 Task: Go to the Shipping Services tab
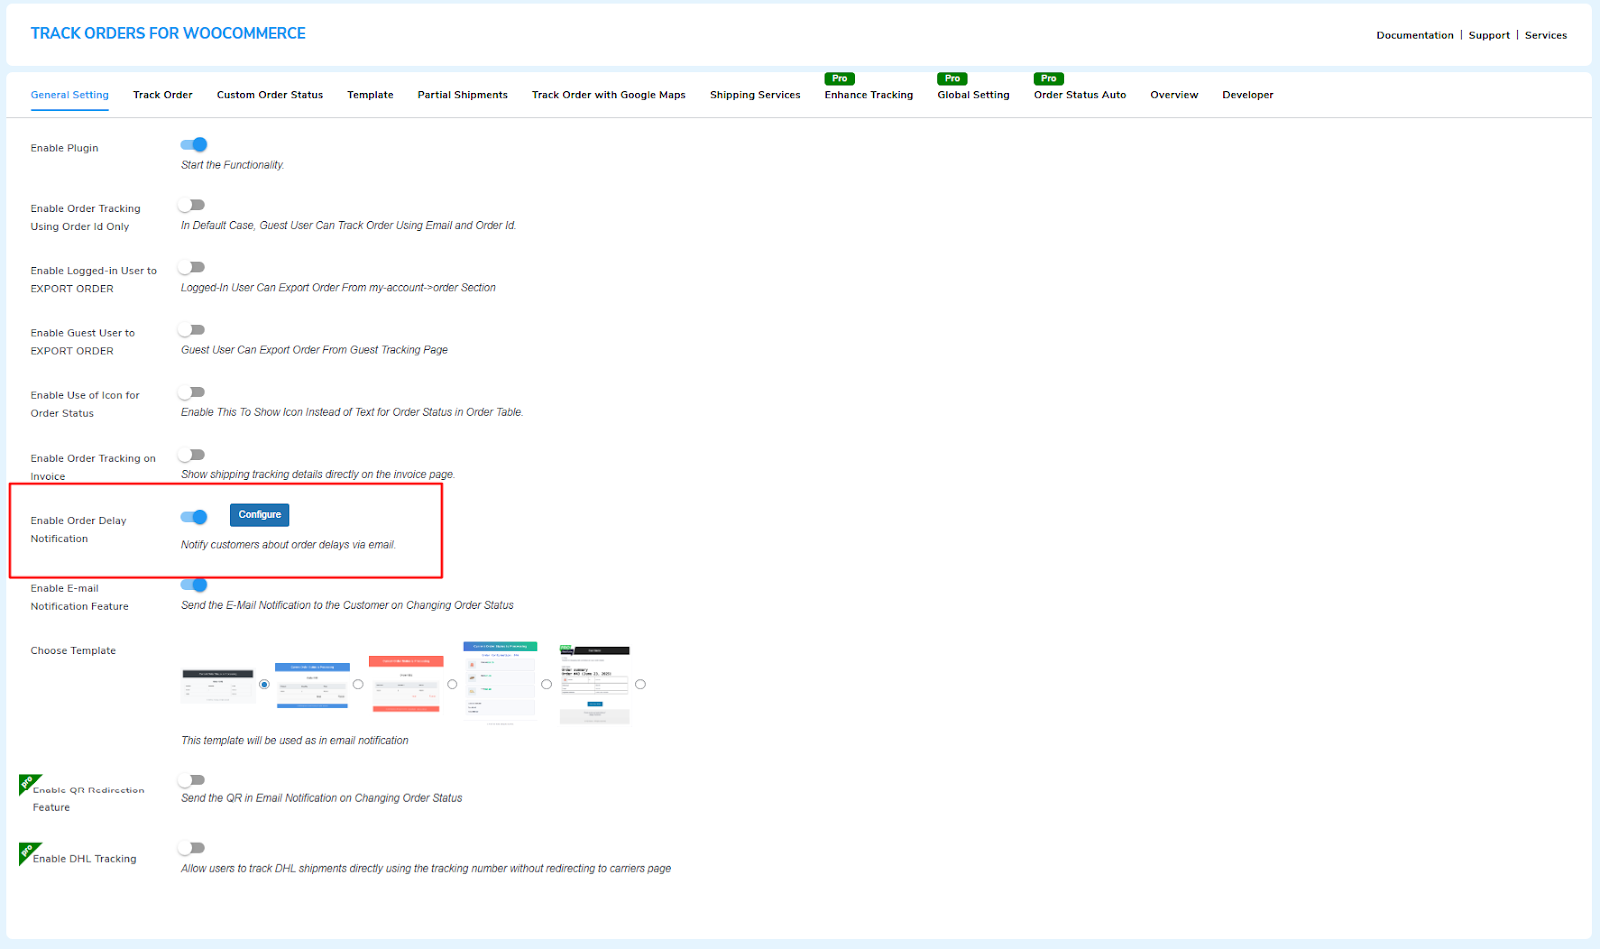(x=755, y=95)
